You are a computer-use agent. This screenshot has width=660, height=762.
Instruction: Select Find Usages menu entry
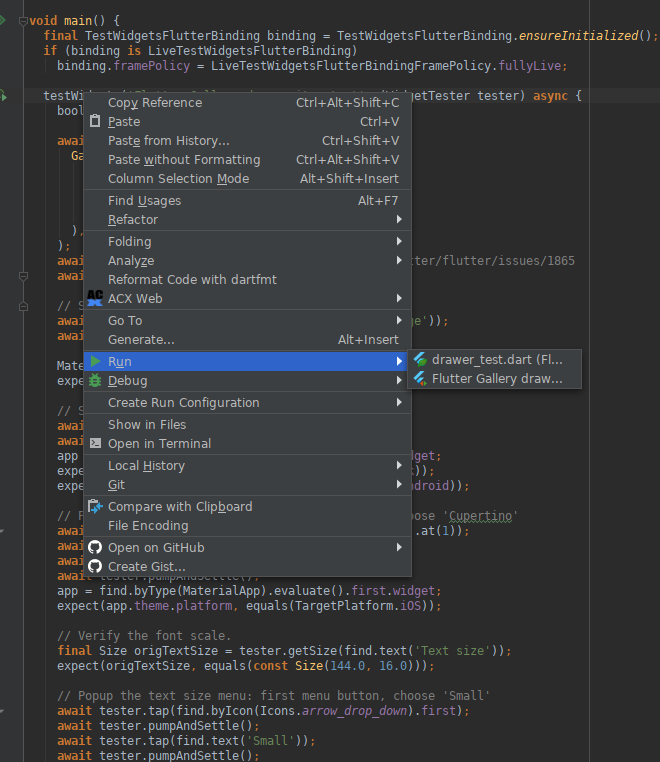click(247, 201)
